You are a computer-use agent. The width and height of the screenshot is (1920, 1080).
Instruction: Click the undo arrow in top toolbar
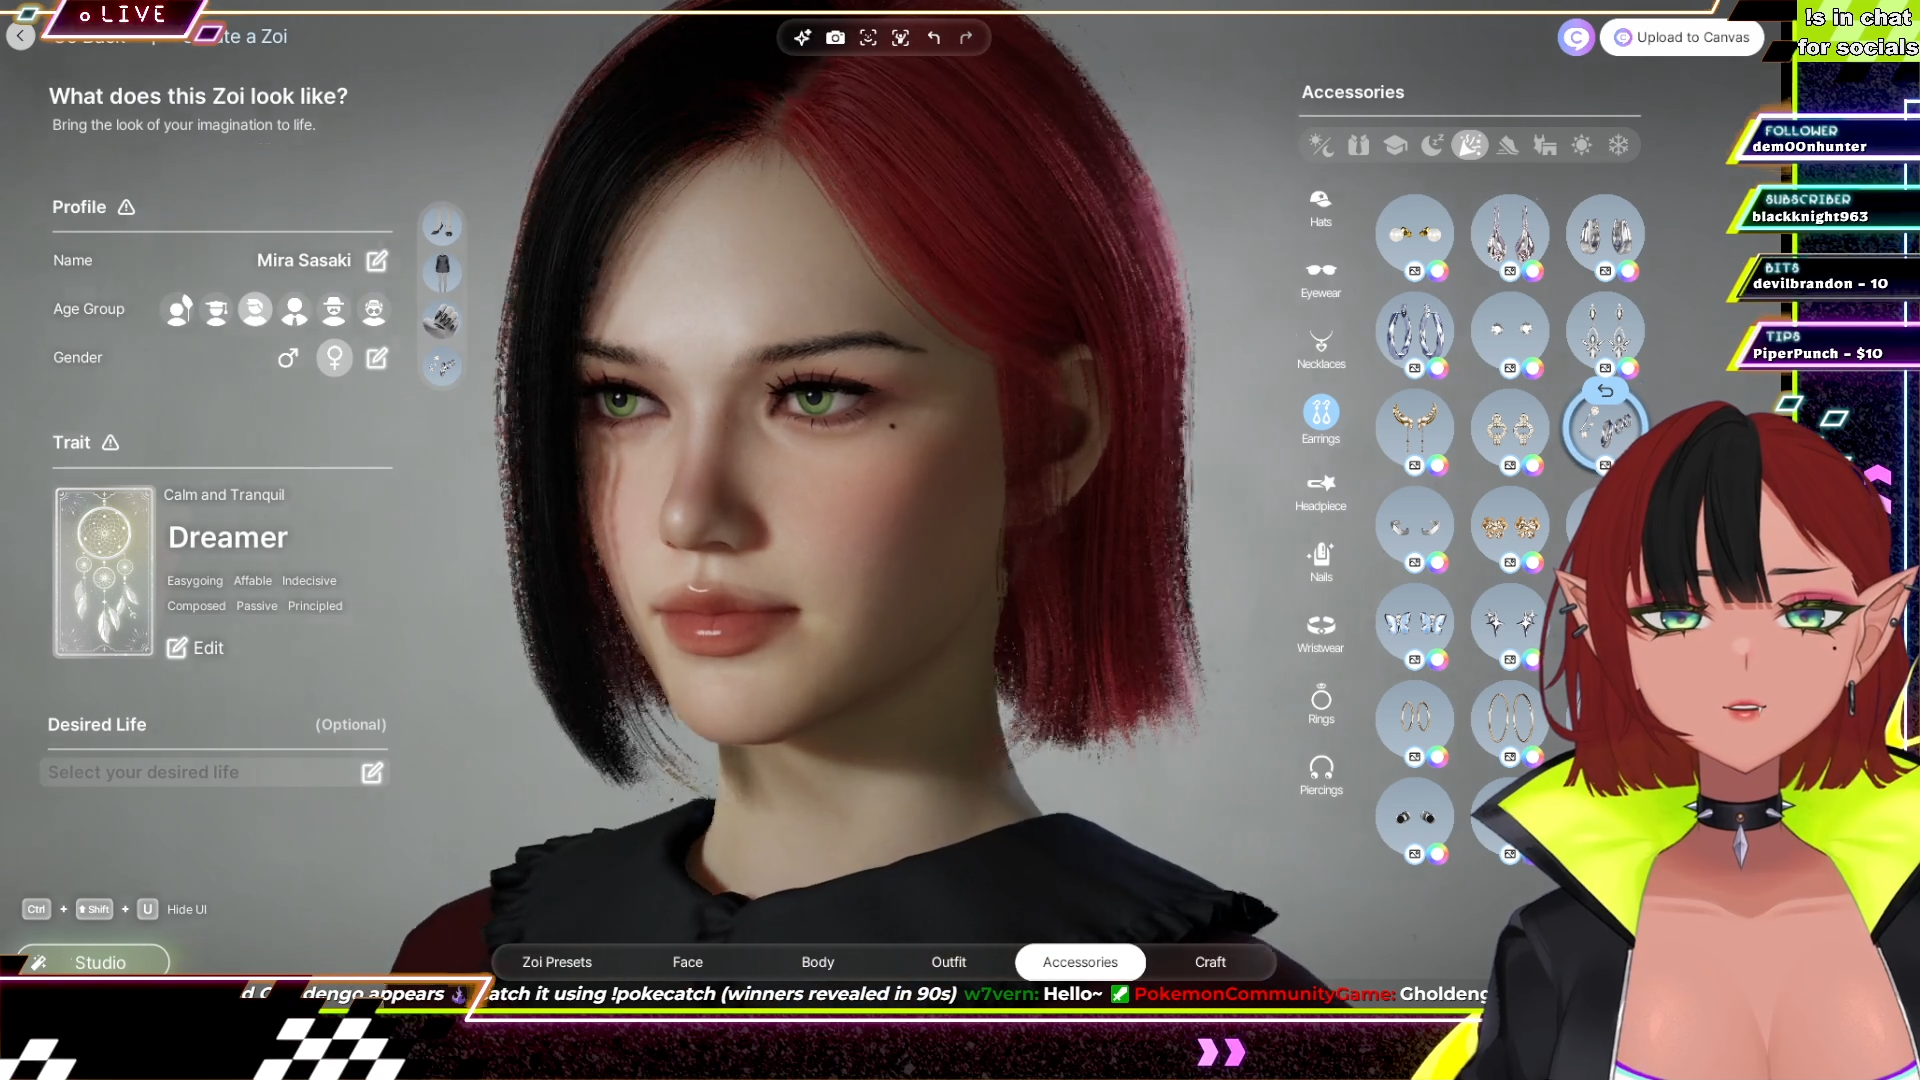pos(934,38)
